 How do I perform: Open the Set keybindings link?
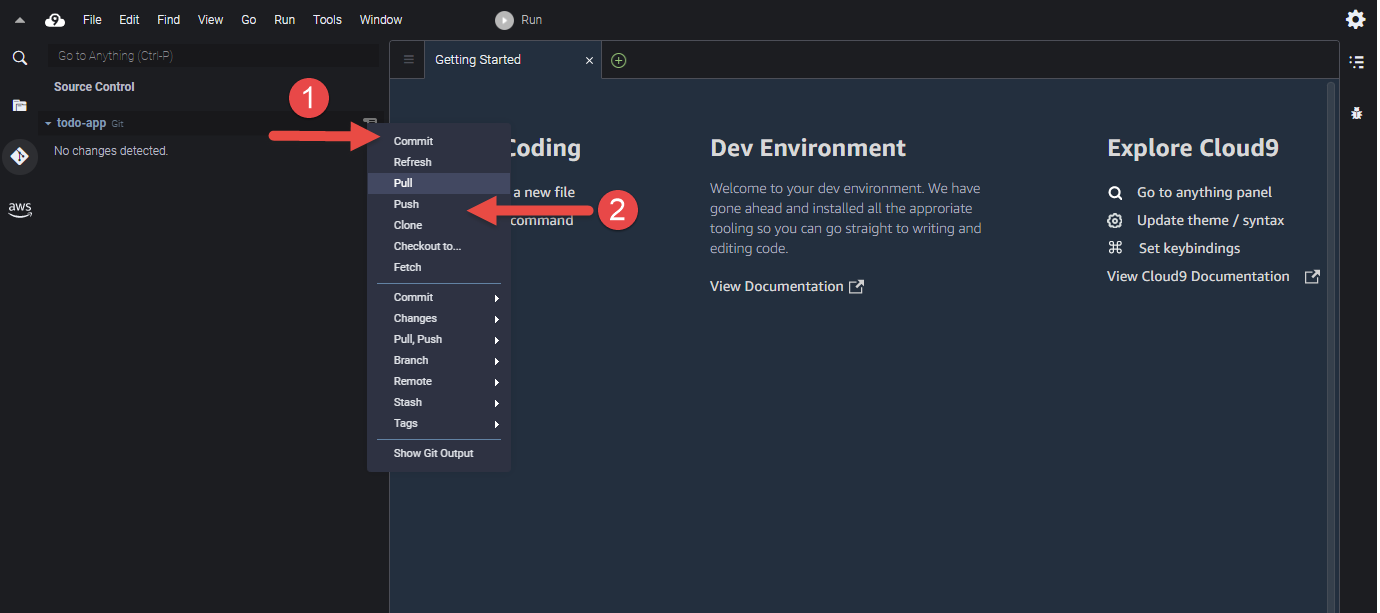click(x=1189, y=248)
